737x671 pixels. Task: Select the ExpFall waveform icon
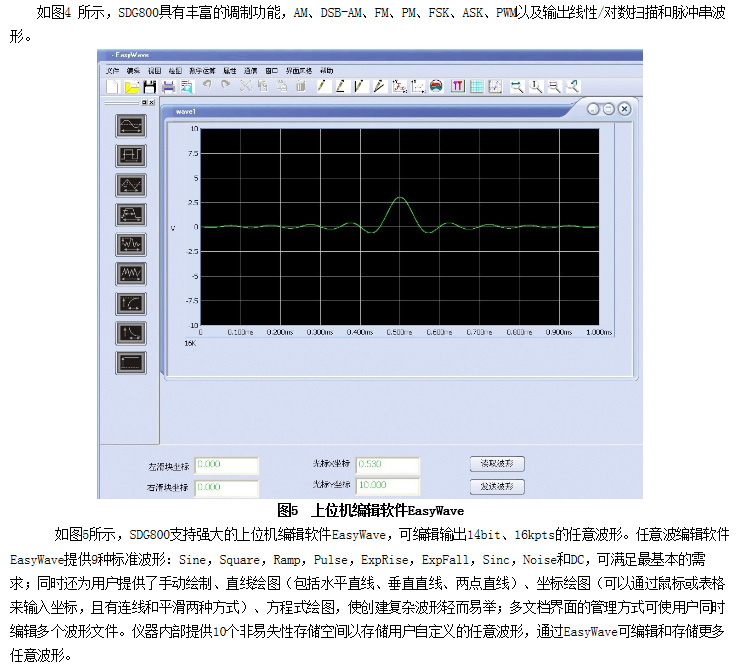pyautogui.click(x=132, y=332)
